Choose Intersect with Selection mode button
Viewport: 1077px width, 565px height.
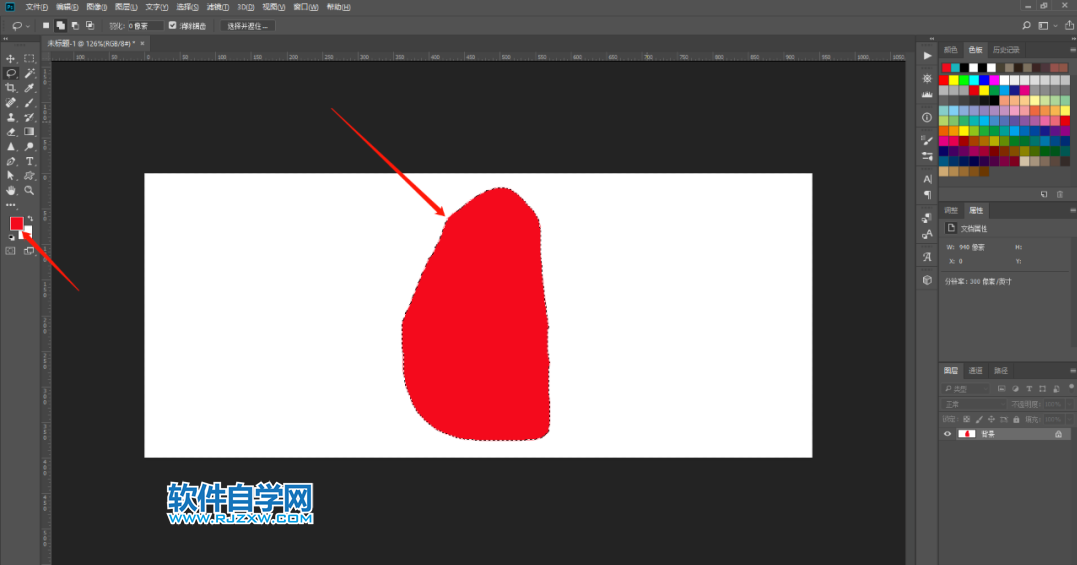click(90, 25)
